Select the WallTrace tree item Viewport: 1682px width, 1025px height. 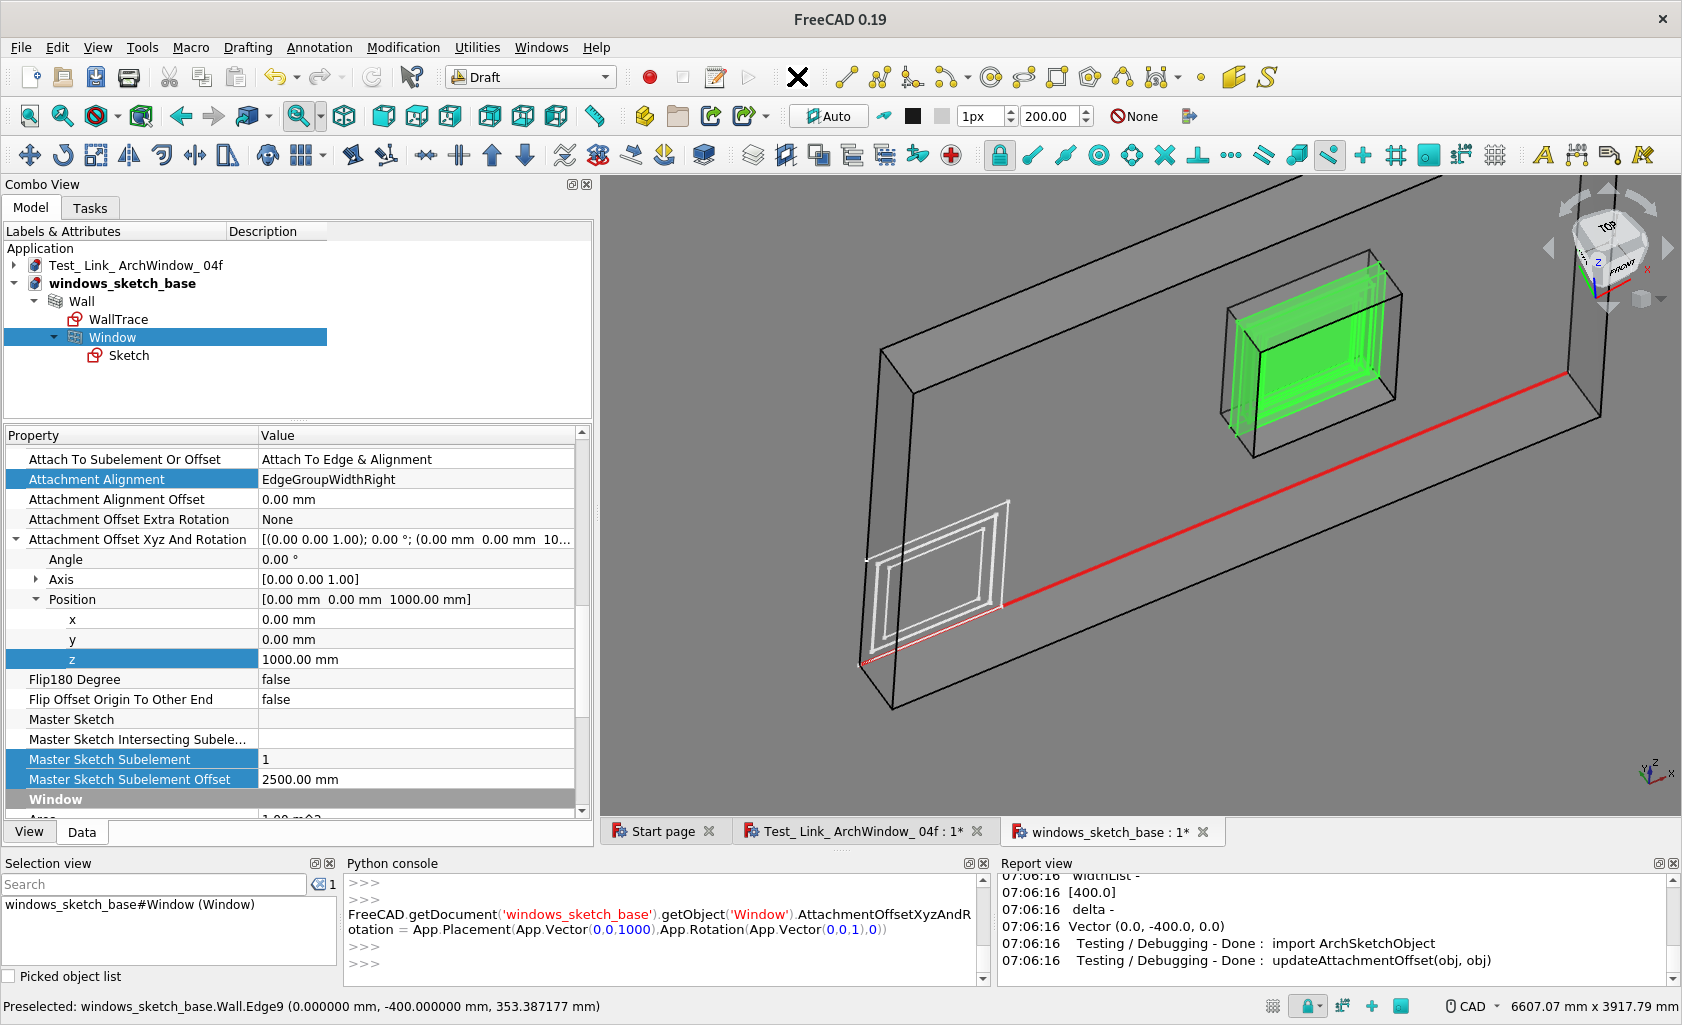click(x=118, y=320)
